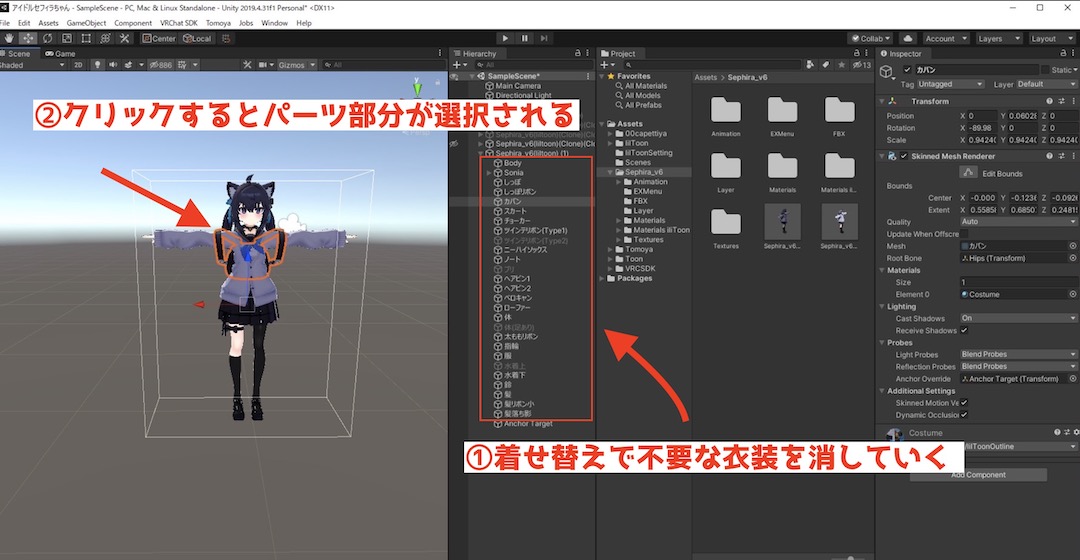Open the Account dropdown
Screen dimensions: 1080x560
click(946, 39)
